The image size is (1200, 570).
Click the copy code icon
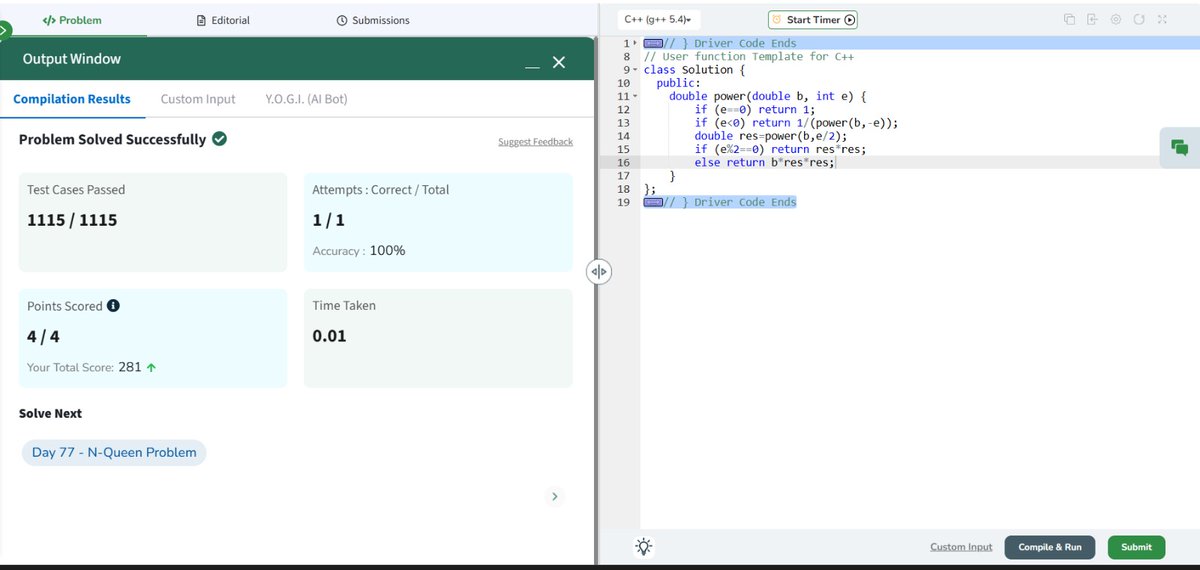(x=1068, y=19)
